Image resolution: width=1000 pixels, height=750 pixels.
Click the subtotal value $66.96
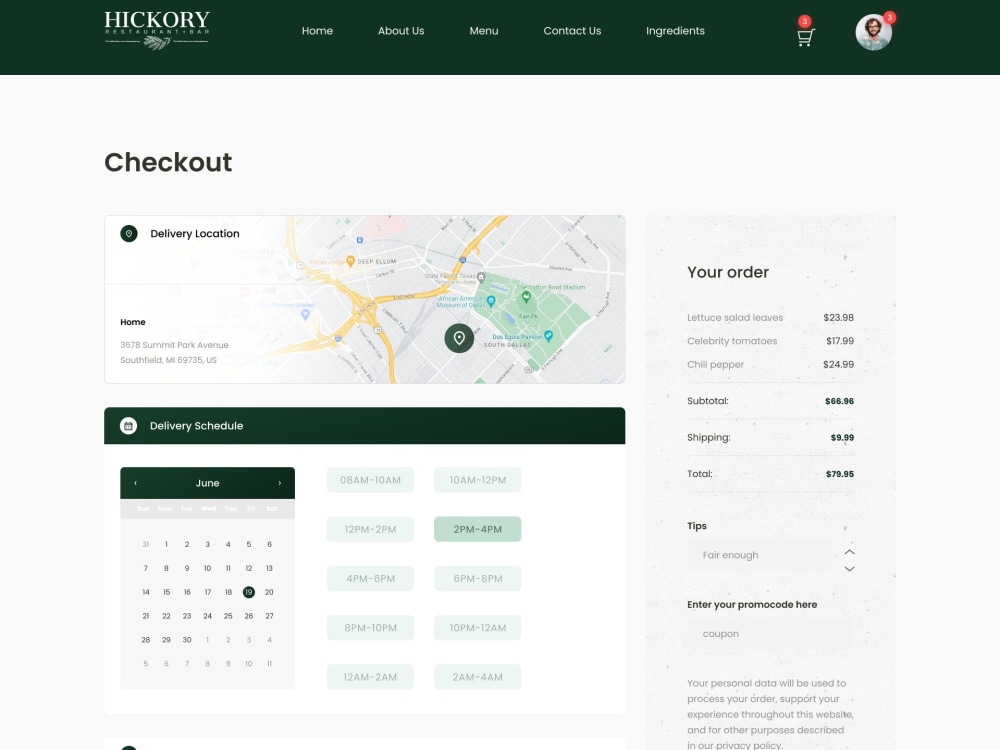pos(839,401)
